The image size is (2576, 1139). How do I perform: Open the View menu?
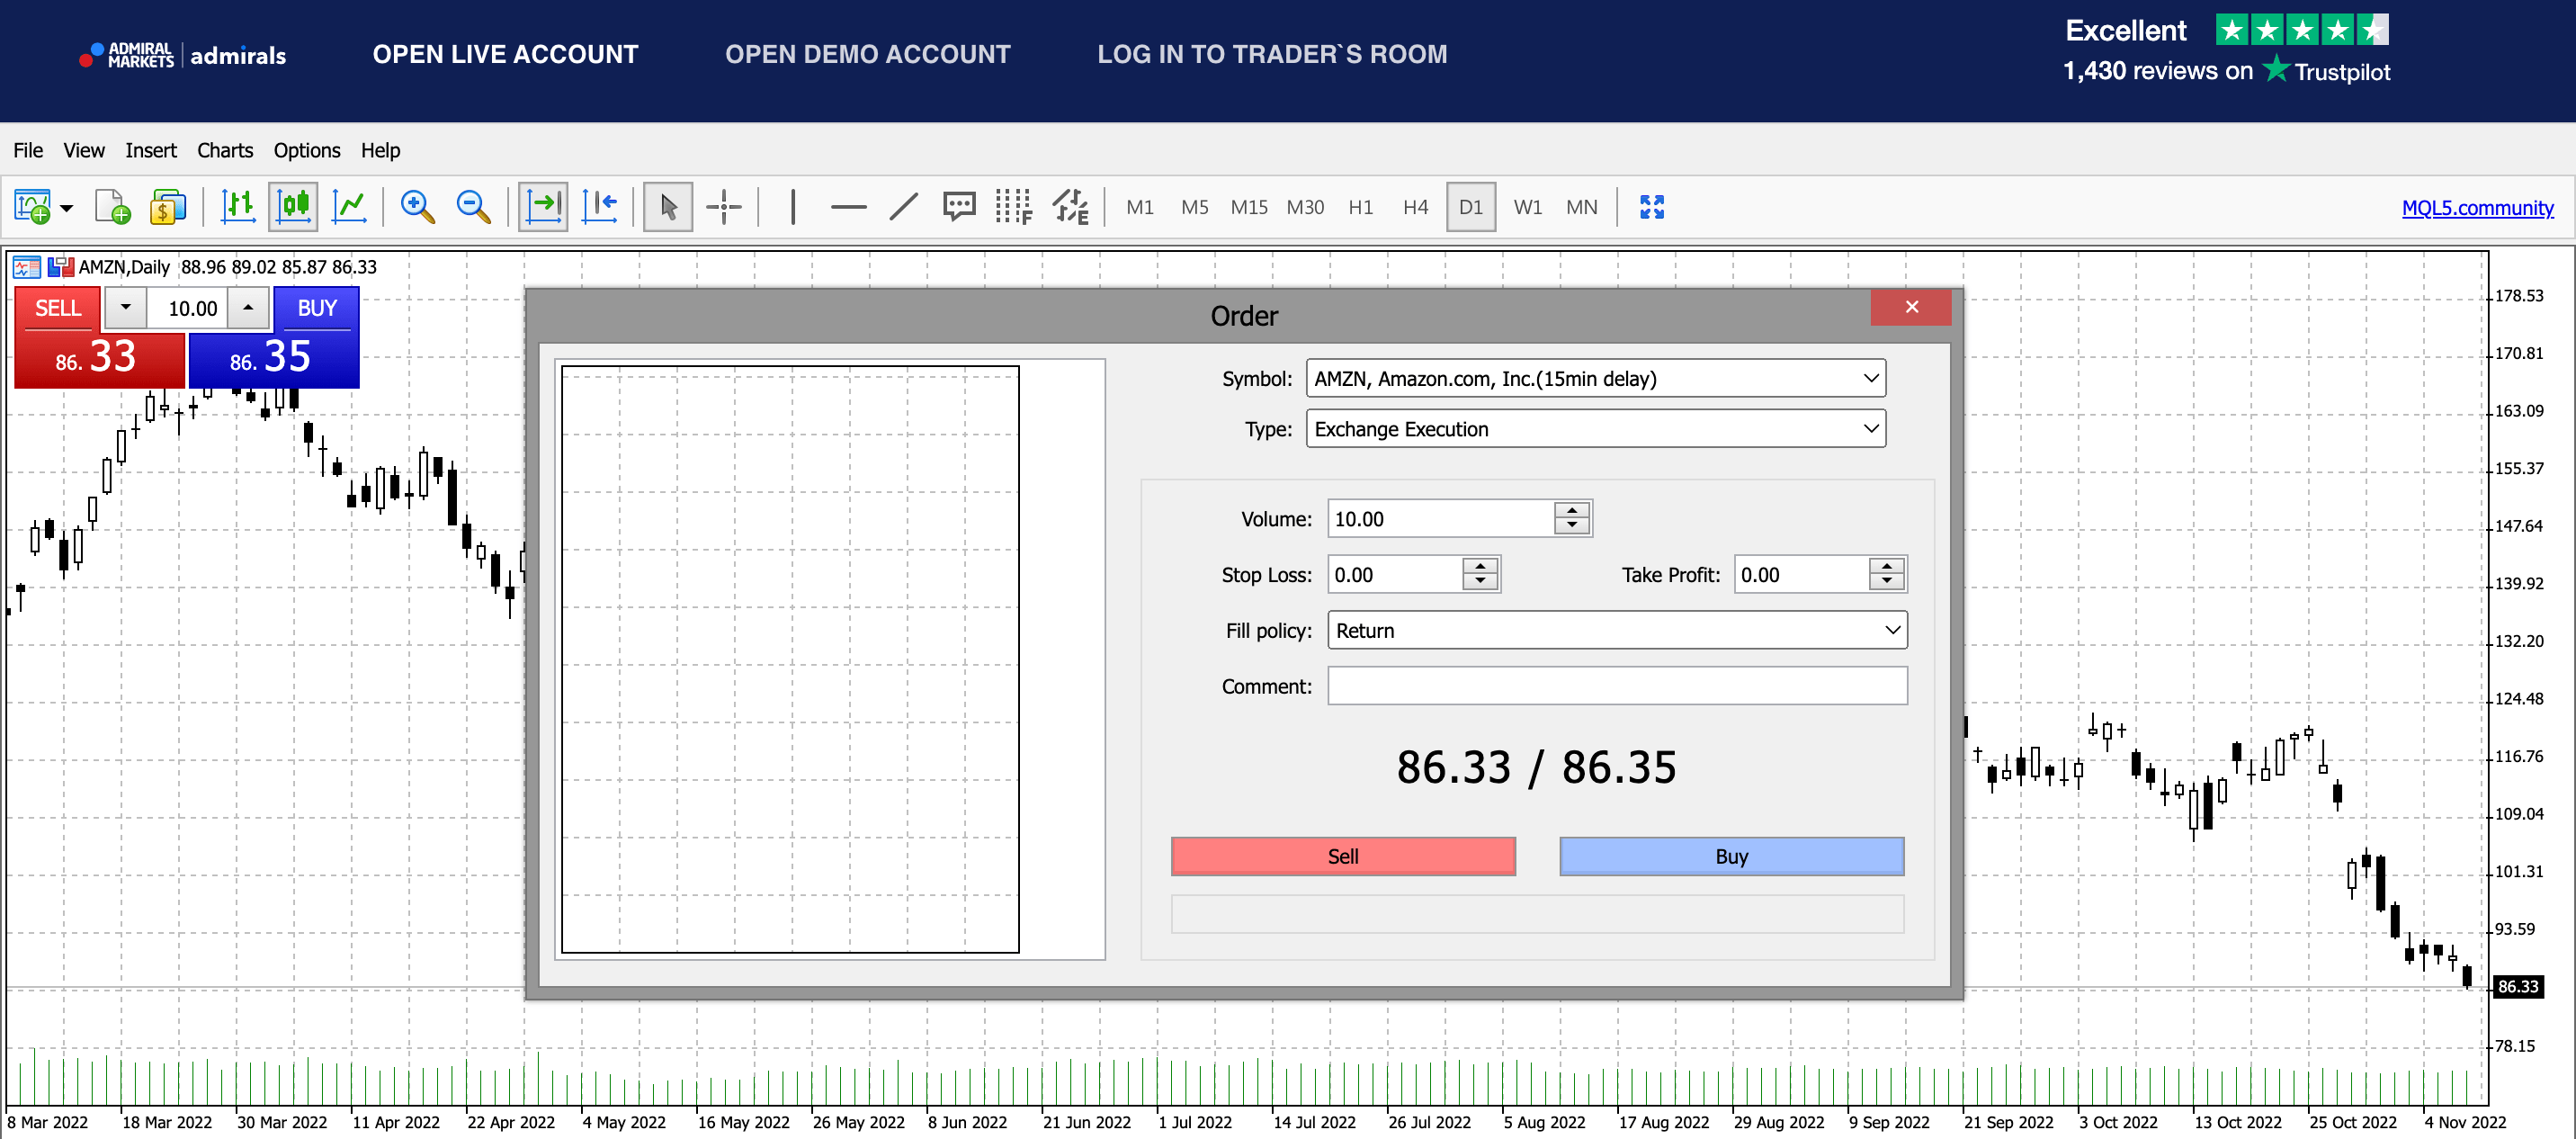[x=84, y=150]
